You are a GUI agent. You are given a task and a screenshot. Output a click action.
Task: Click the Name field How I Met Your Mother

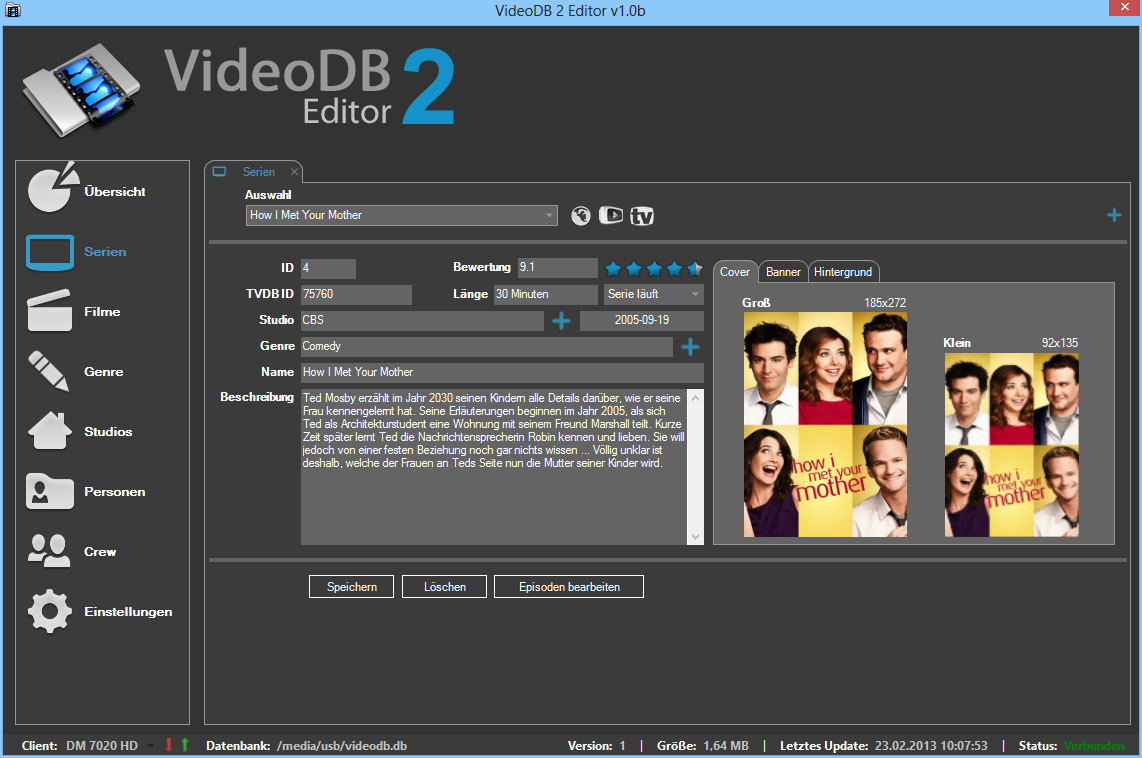click(502, 372)
